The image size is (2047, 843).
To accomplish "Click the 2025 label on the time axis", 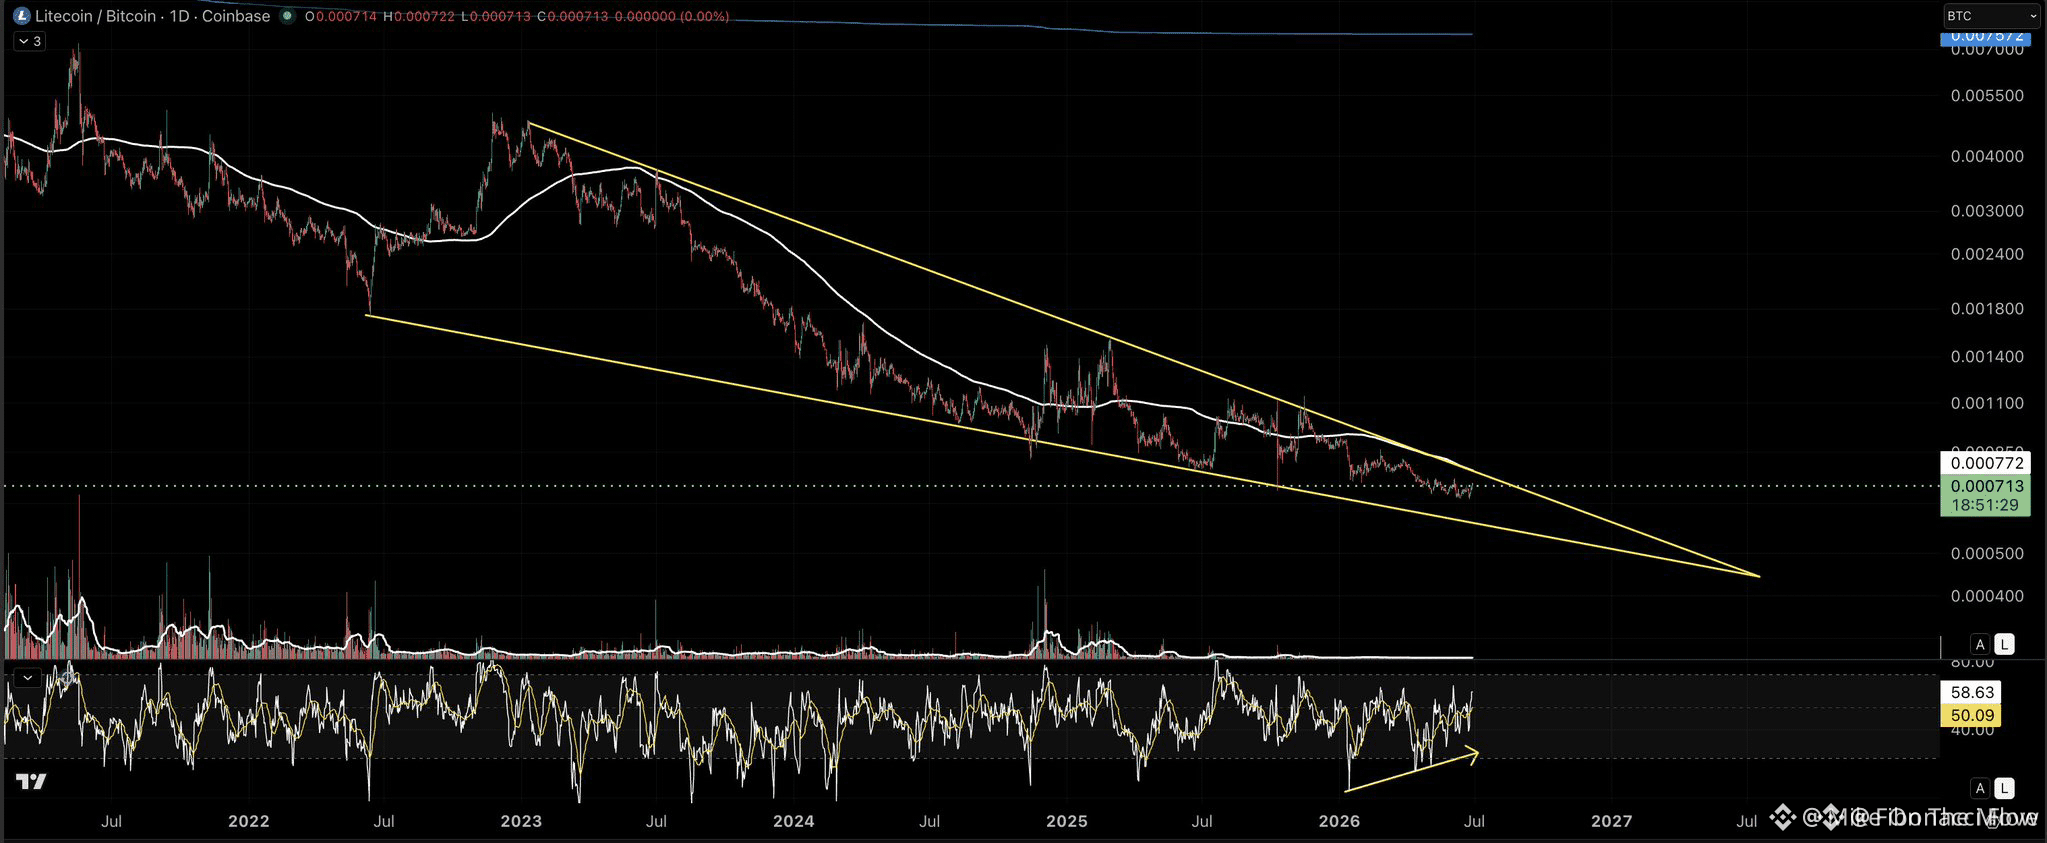I will [x=1067, y=821].
